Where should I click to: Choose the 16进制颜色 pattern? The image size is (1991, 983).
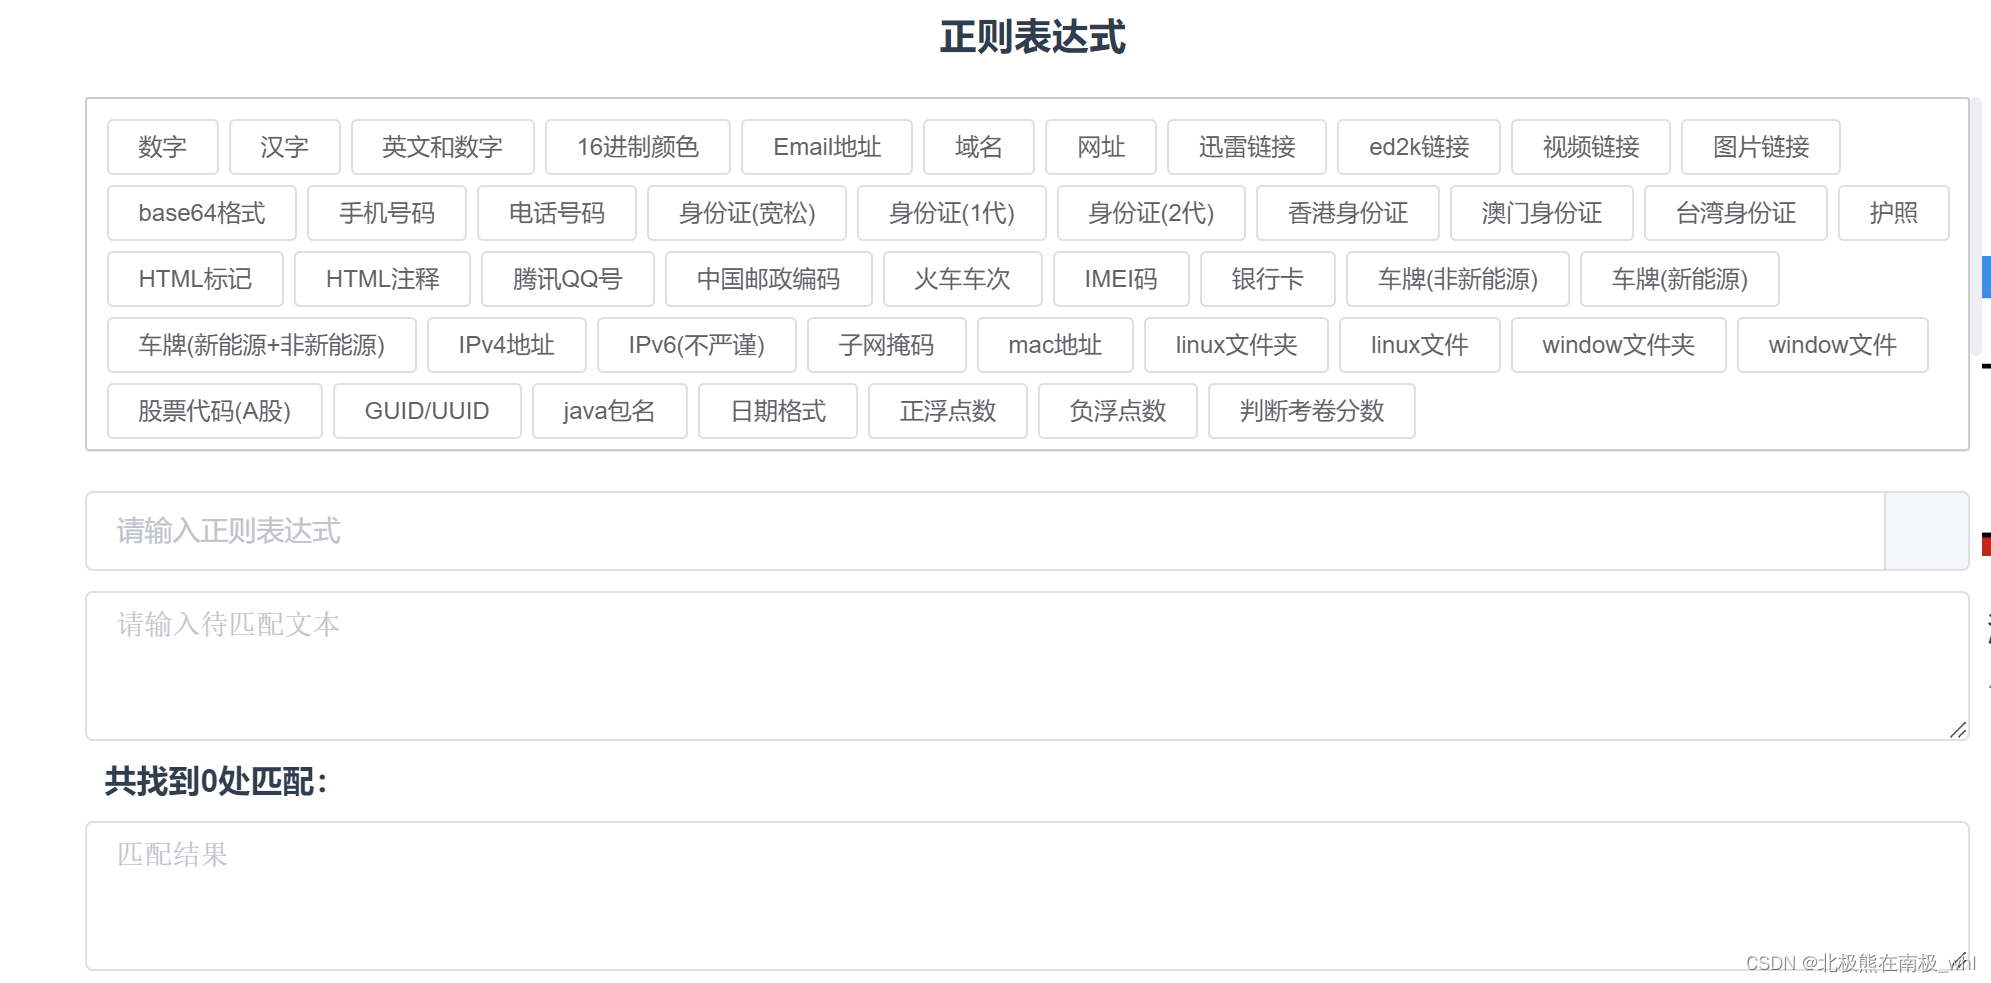coord(638,146)
